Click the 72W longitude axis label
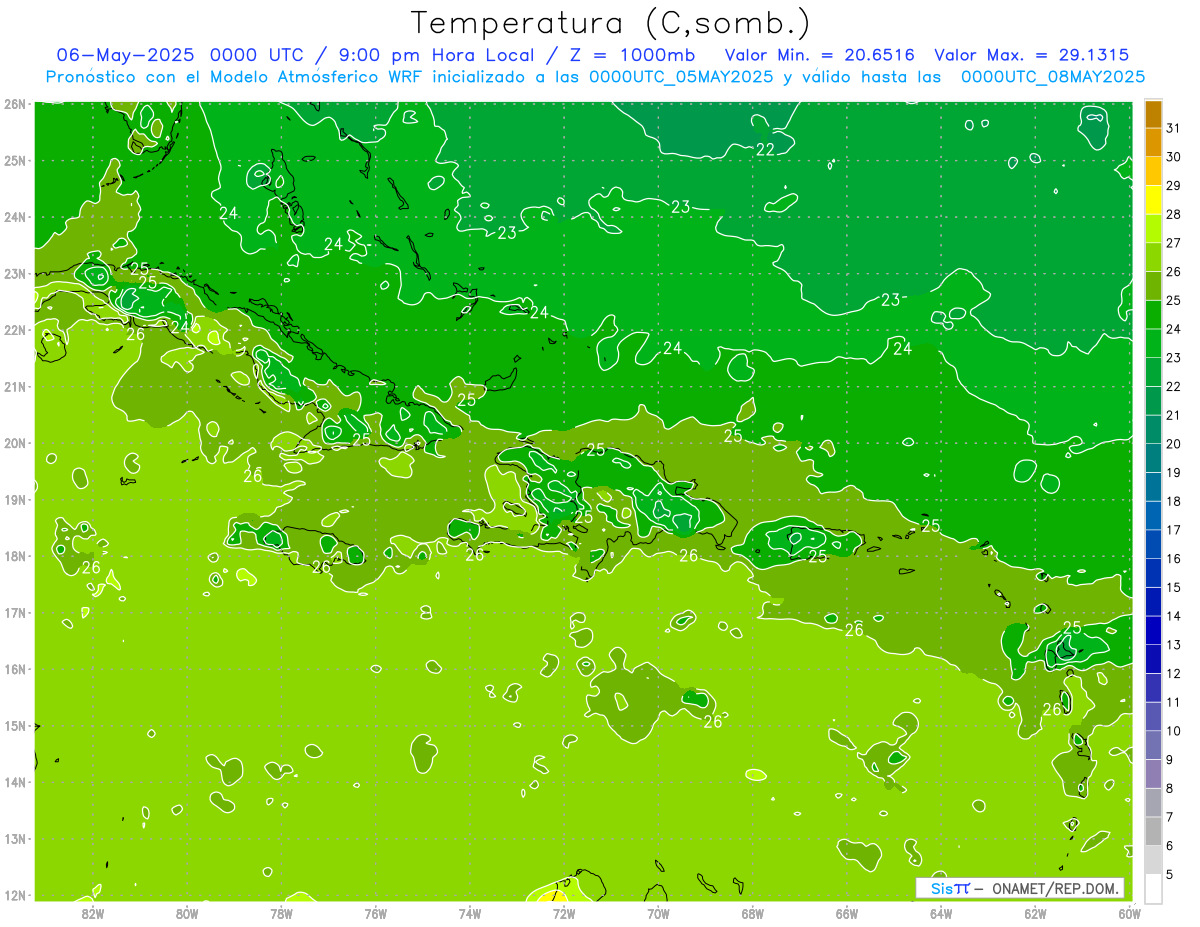The image size is (1200, 927). [564, 912]
